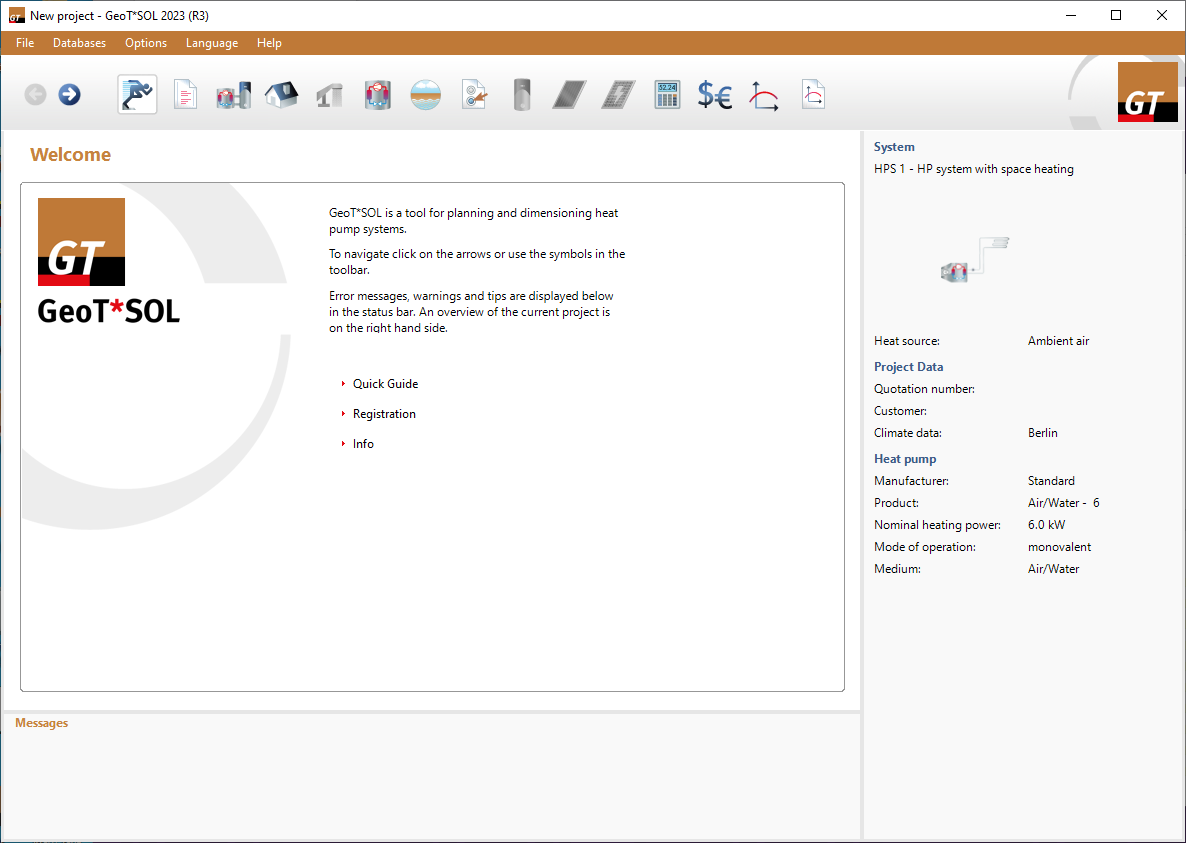Open the results curve graph icon

pyautogui.click(x=764, y=96)
